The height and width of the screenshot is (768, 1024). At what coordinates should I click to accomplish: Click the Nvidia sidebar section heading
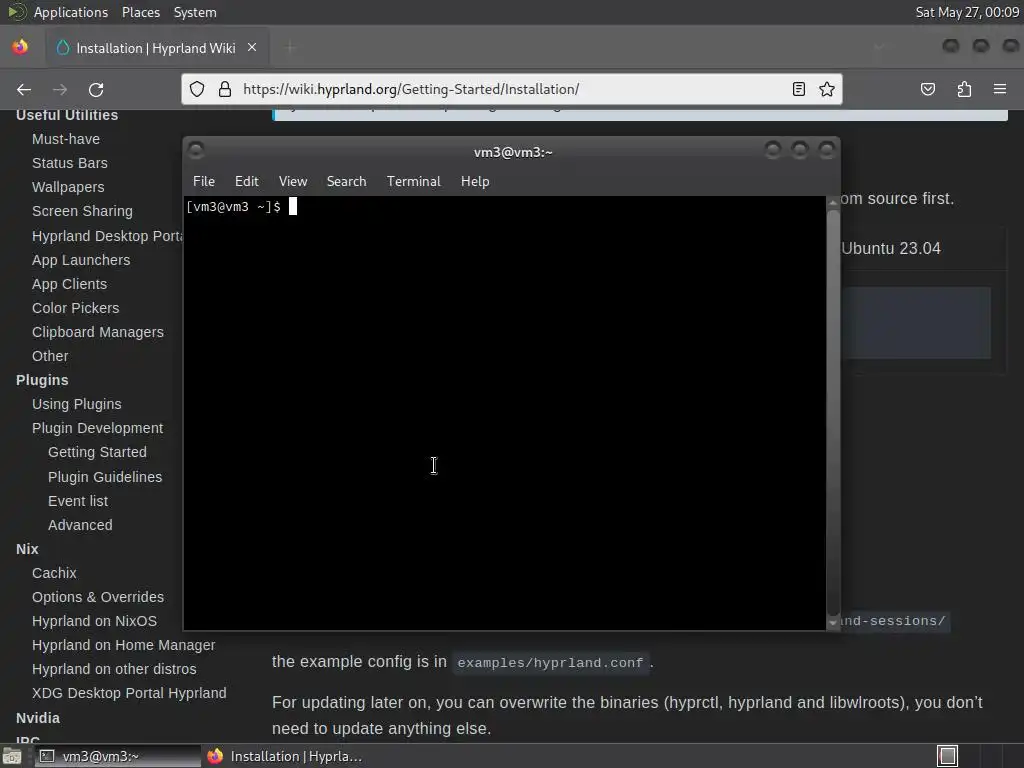click(38, 718)
